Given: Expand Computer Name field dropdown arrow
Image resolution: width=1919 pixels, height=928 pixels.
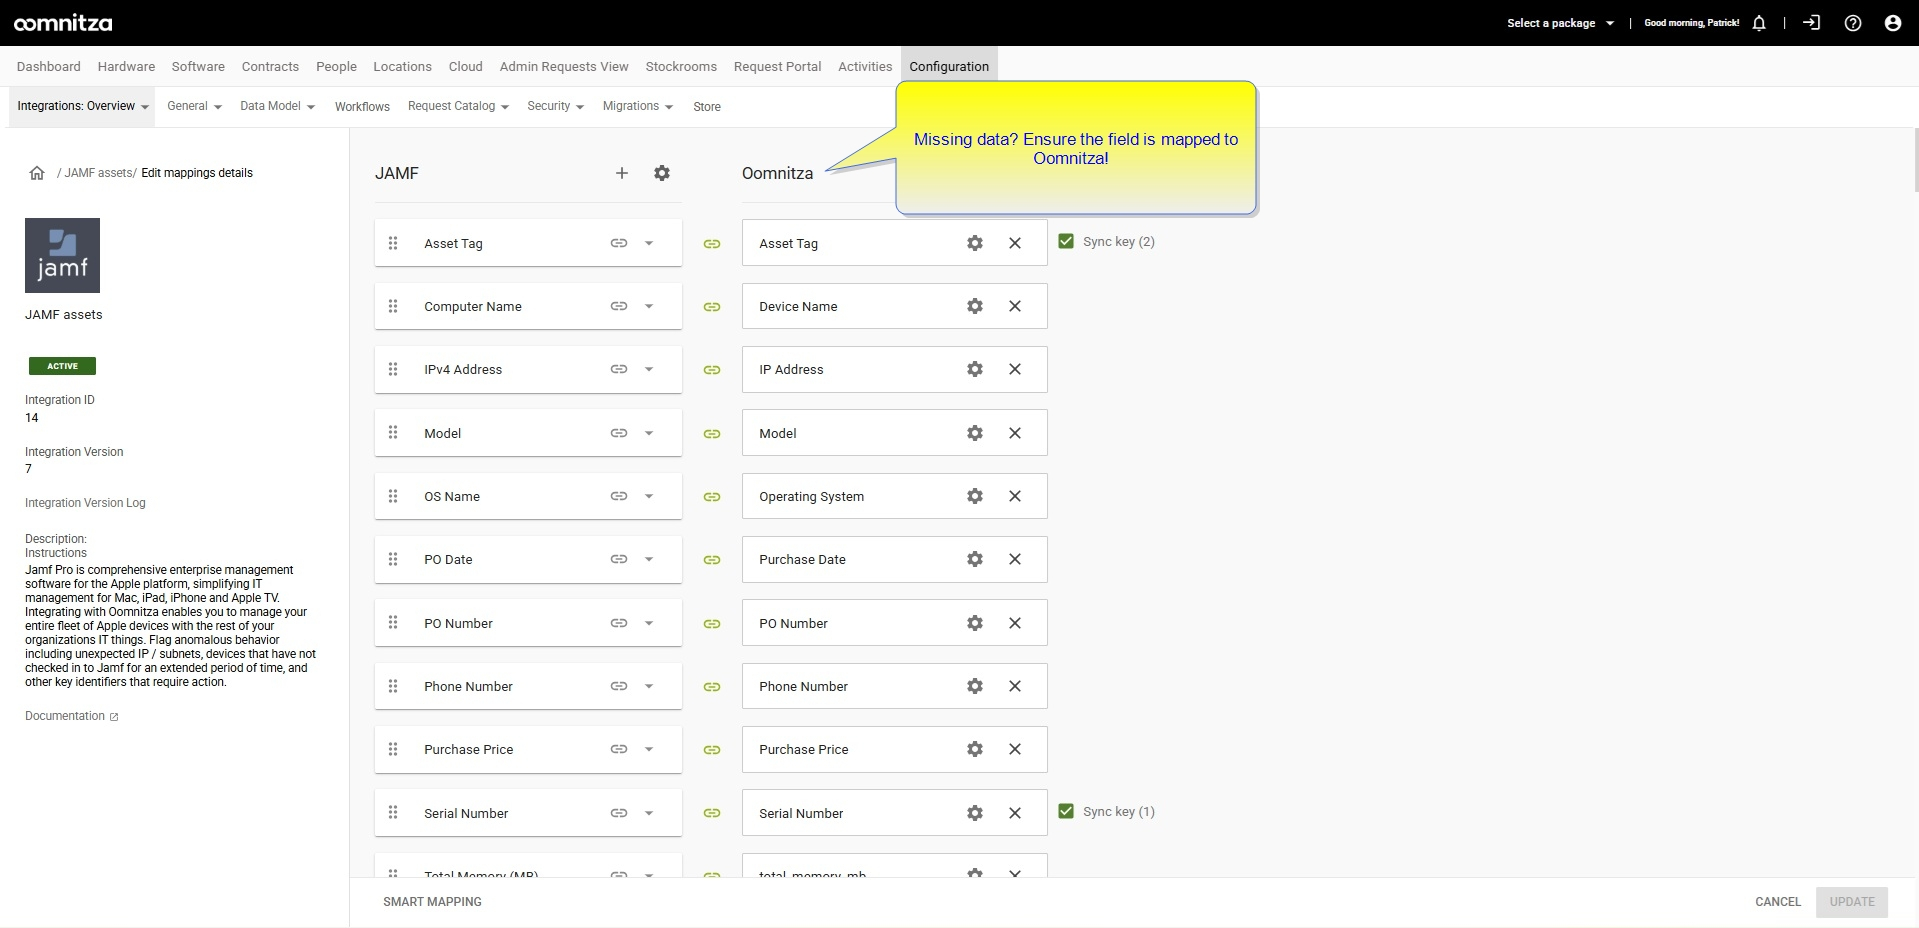Looking at the screenshot, I should tap(649, 306).
